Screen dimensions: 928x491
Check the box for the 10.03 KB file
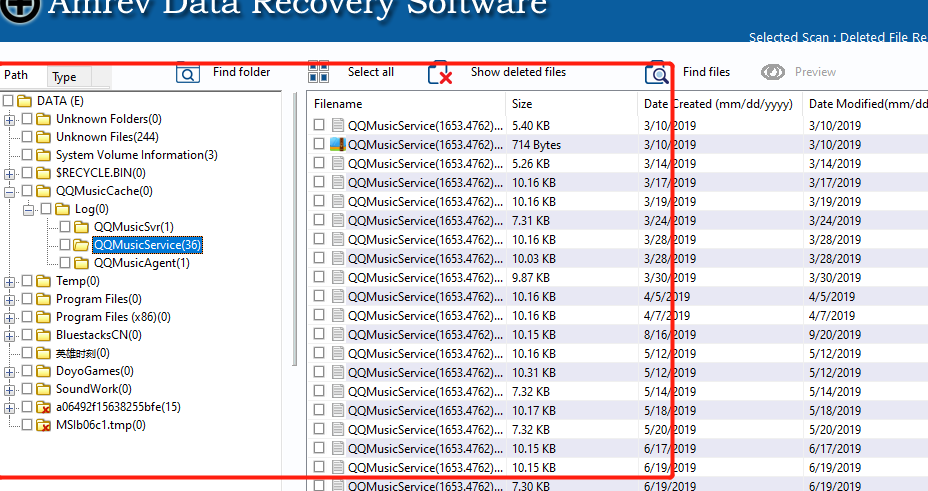click(319, 257)
